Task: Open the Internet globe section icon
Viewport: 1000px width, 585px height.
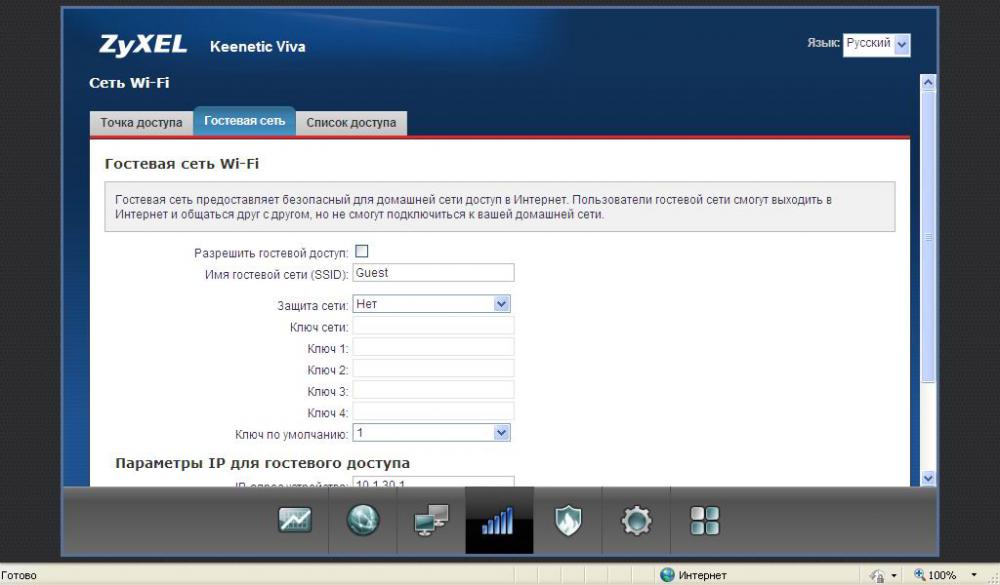Action: pyautogui.click(x=363, y=520)
